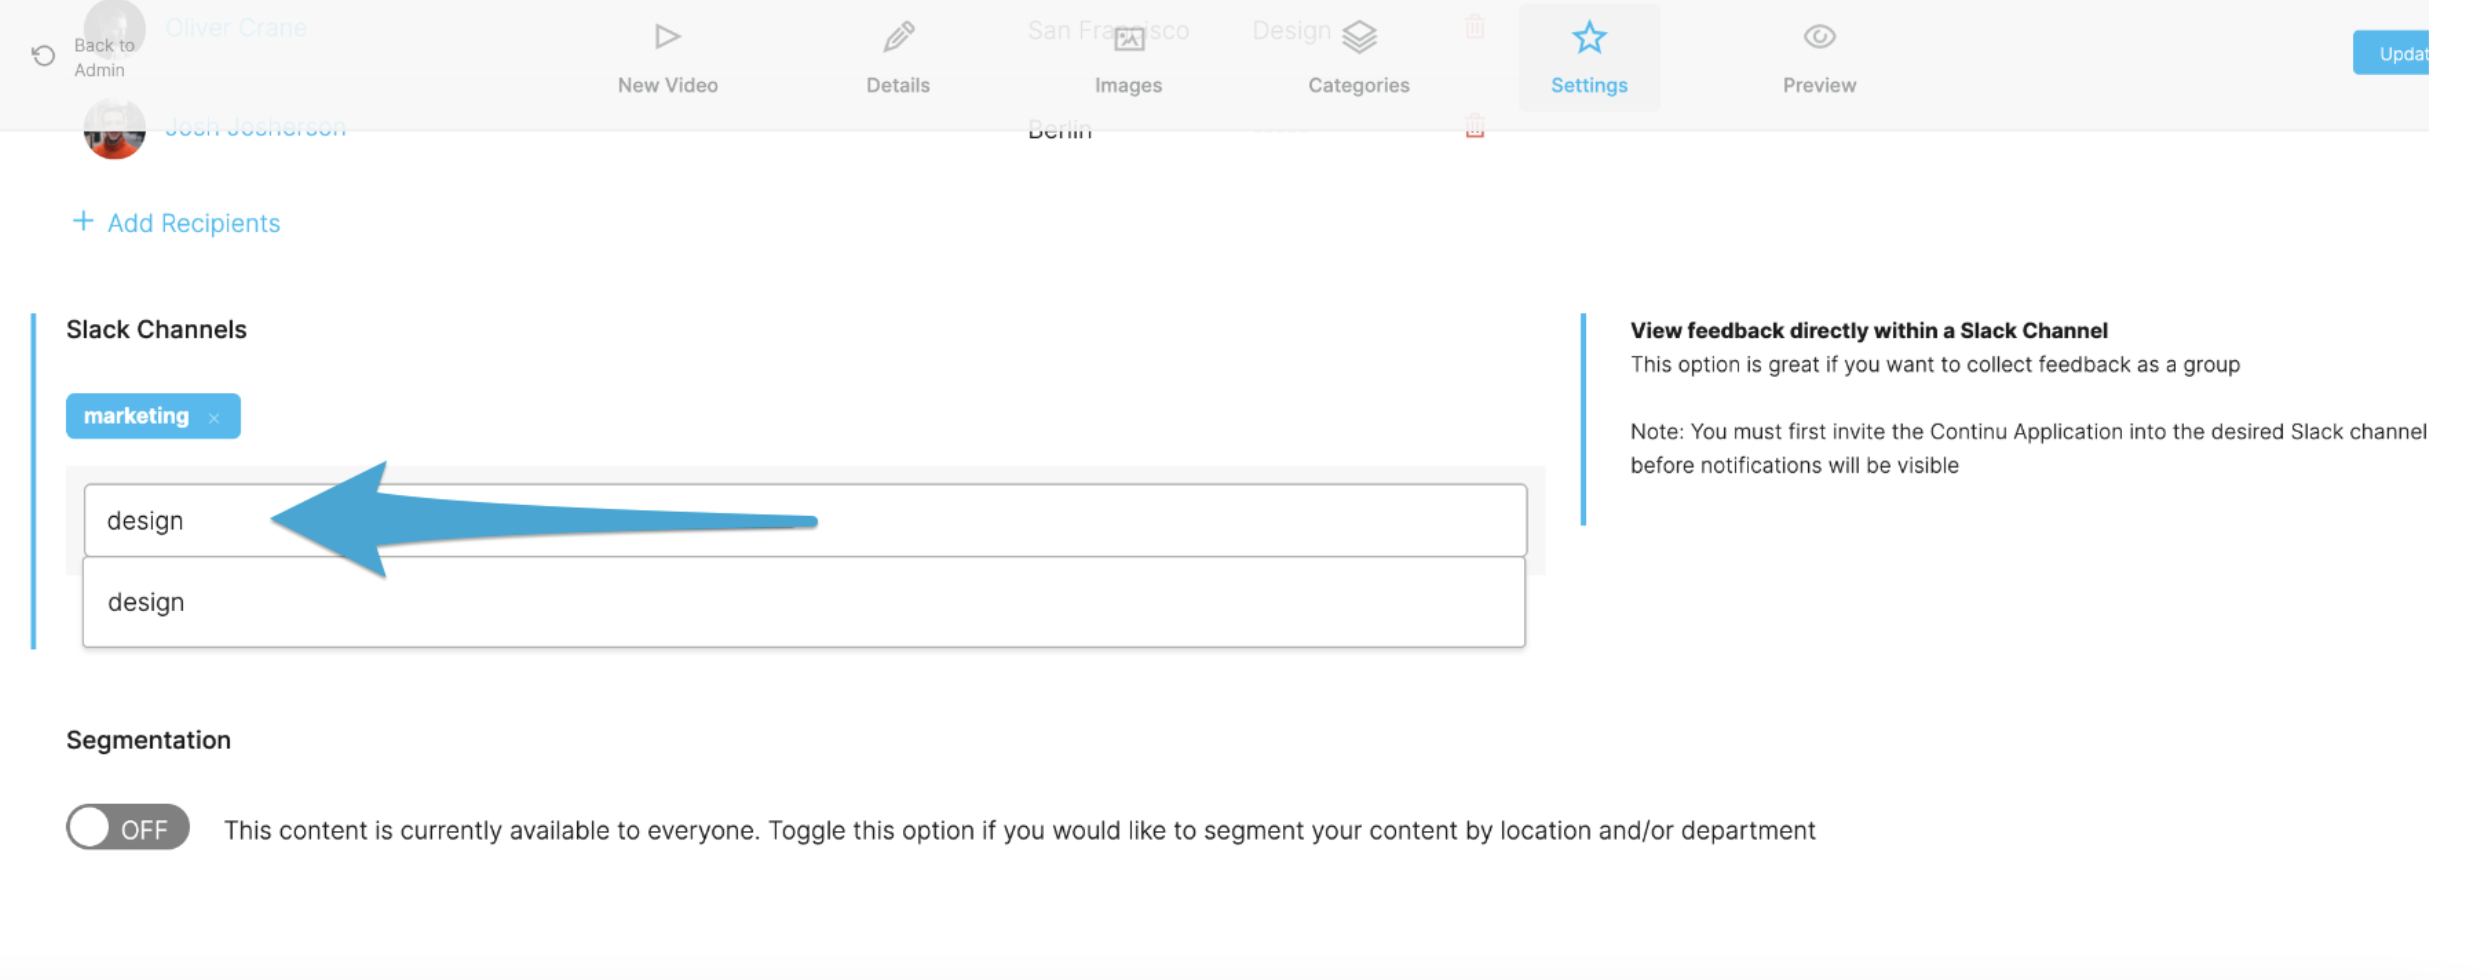
Task: Open Josh Josherson recipient name
Action: click(255, 127)
